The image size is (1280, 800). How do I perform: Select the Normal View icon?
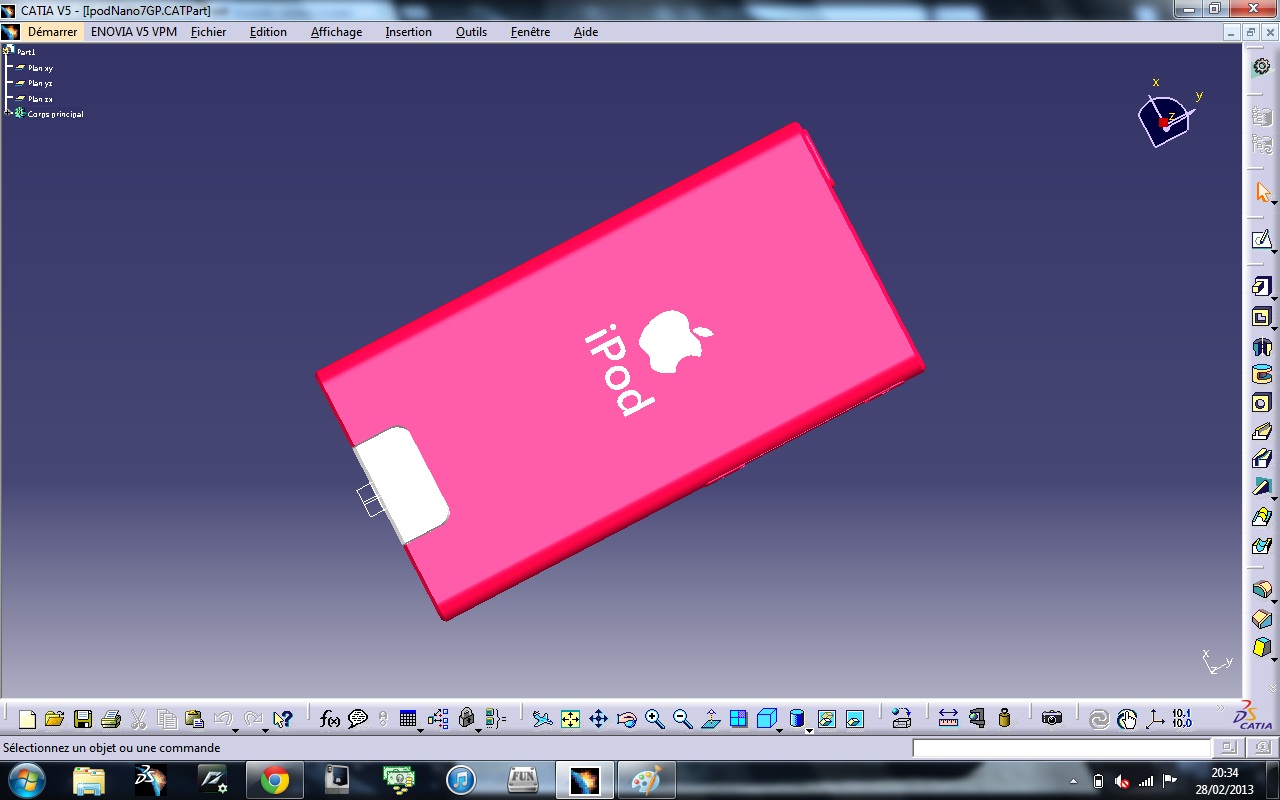[x=711, y=719]
